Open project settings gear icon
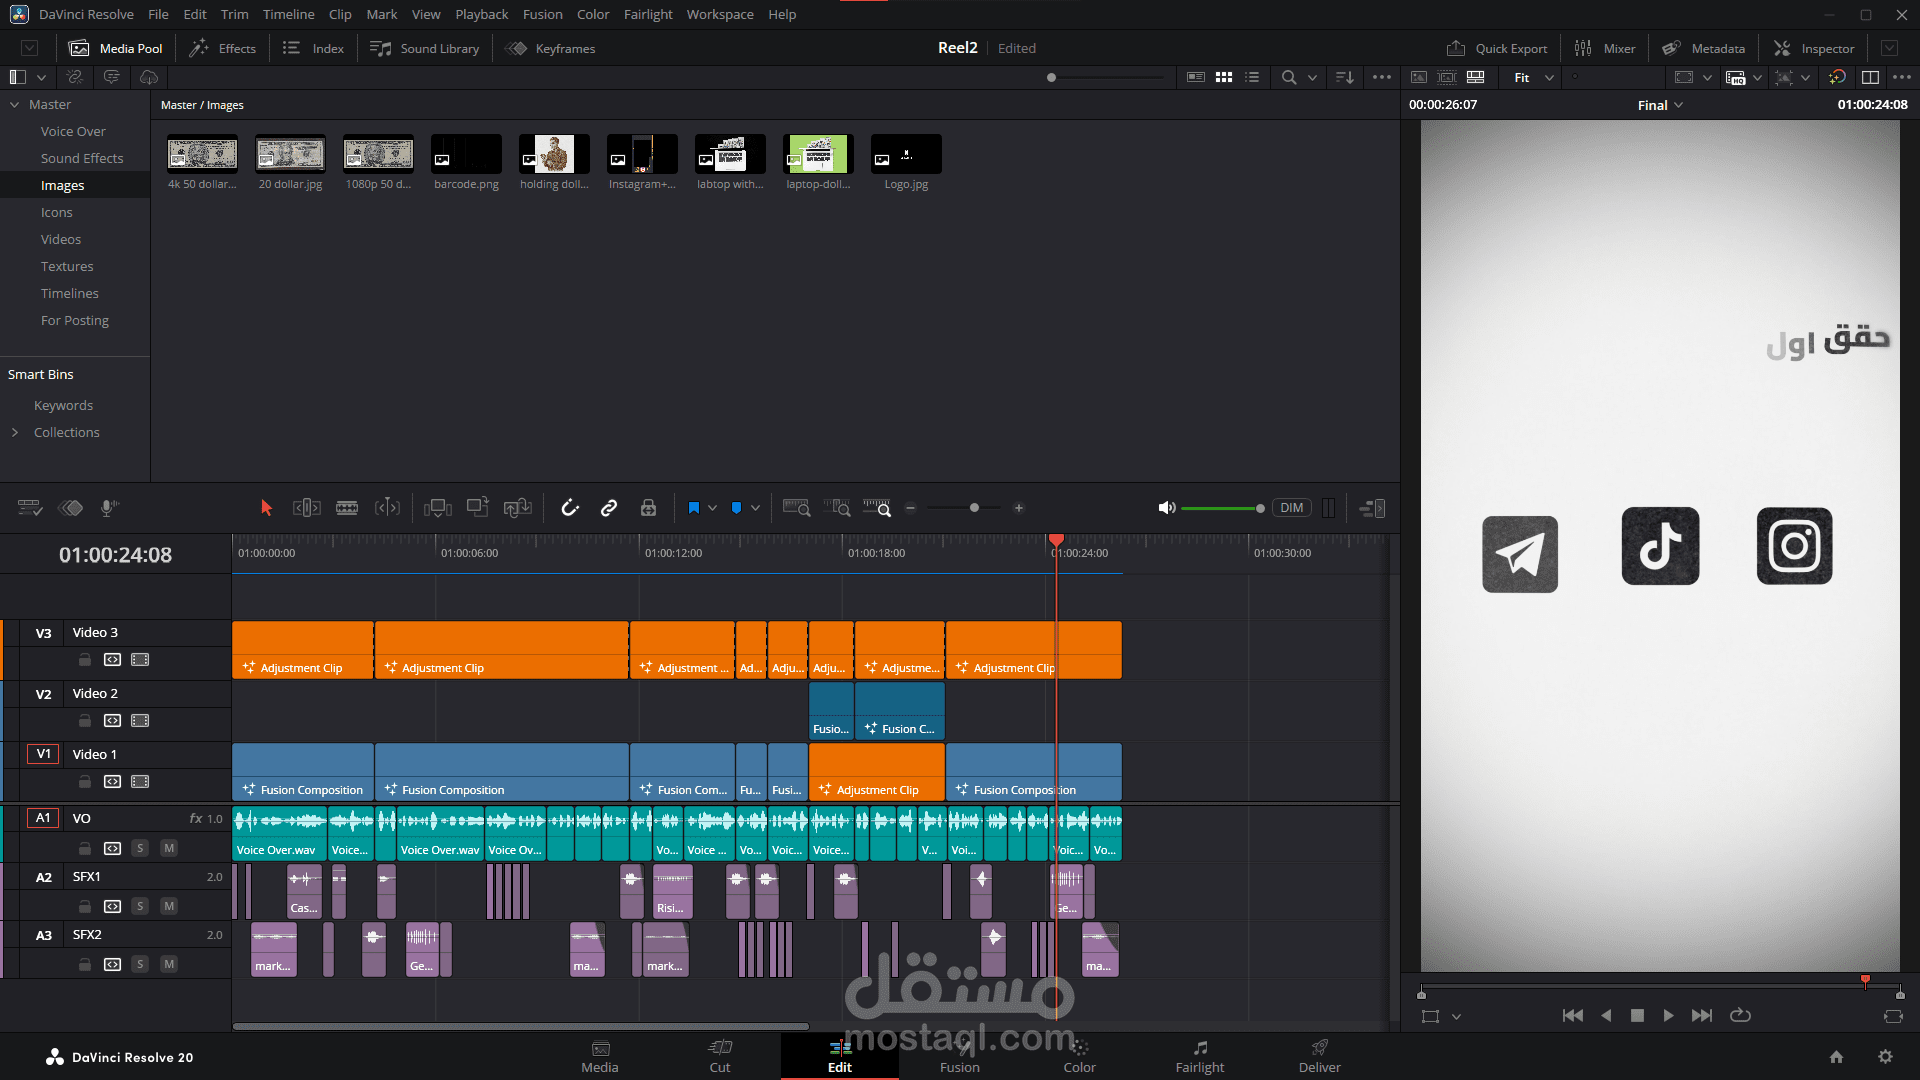Screen dimensions: 1920x1080 tap(1885, 1057)
